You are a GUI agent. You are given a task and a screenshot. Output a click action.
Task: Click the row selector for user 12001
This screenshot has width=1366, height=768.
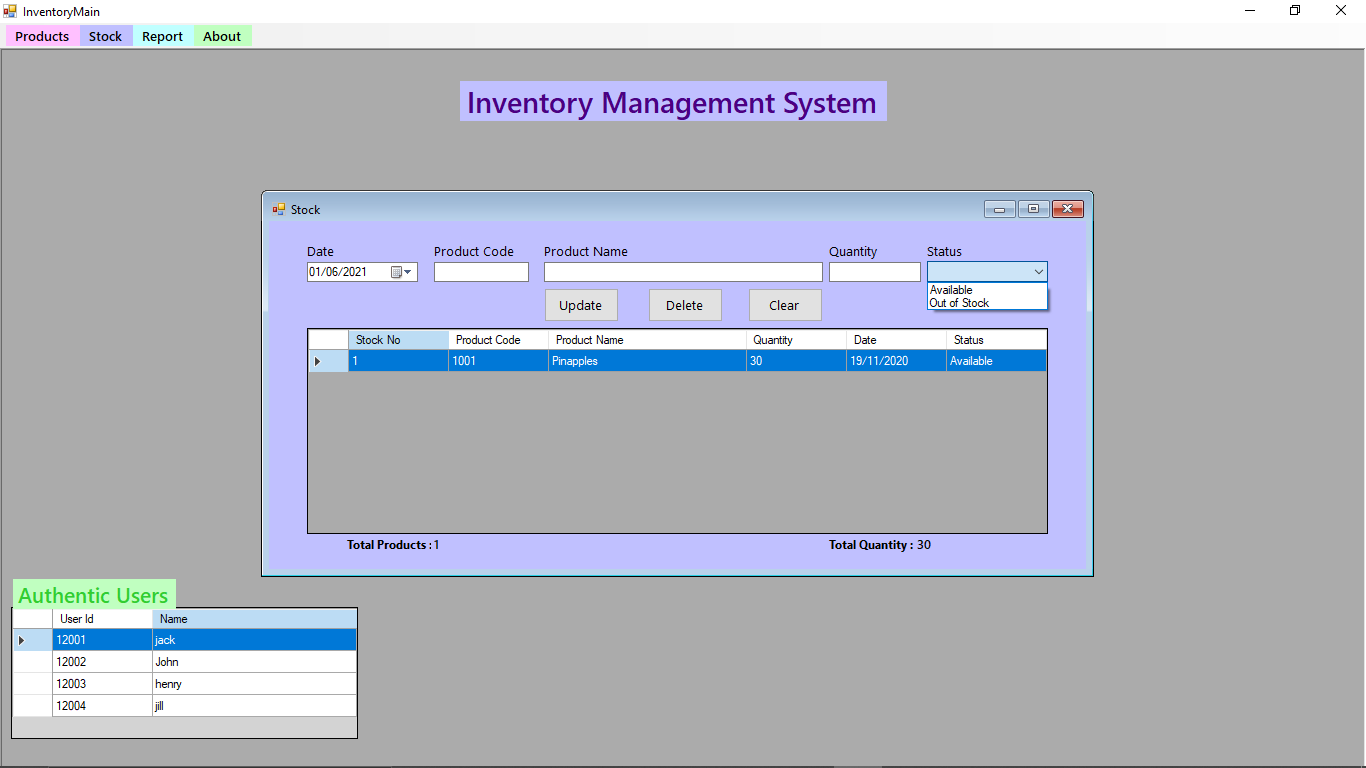click(32, 640)
